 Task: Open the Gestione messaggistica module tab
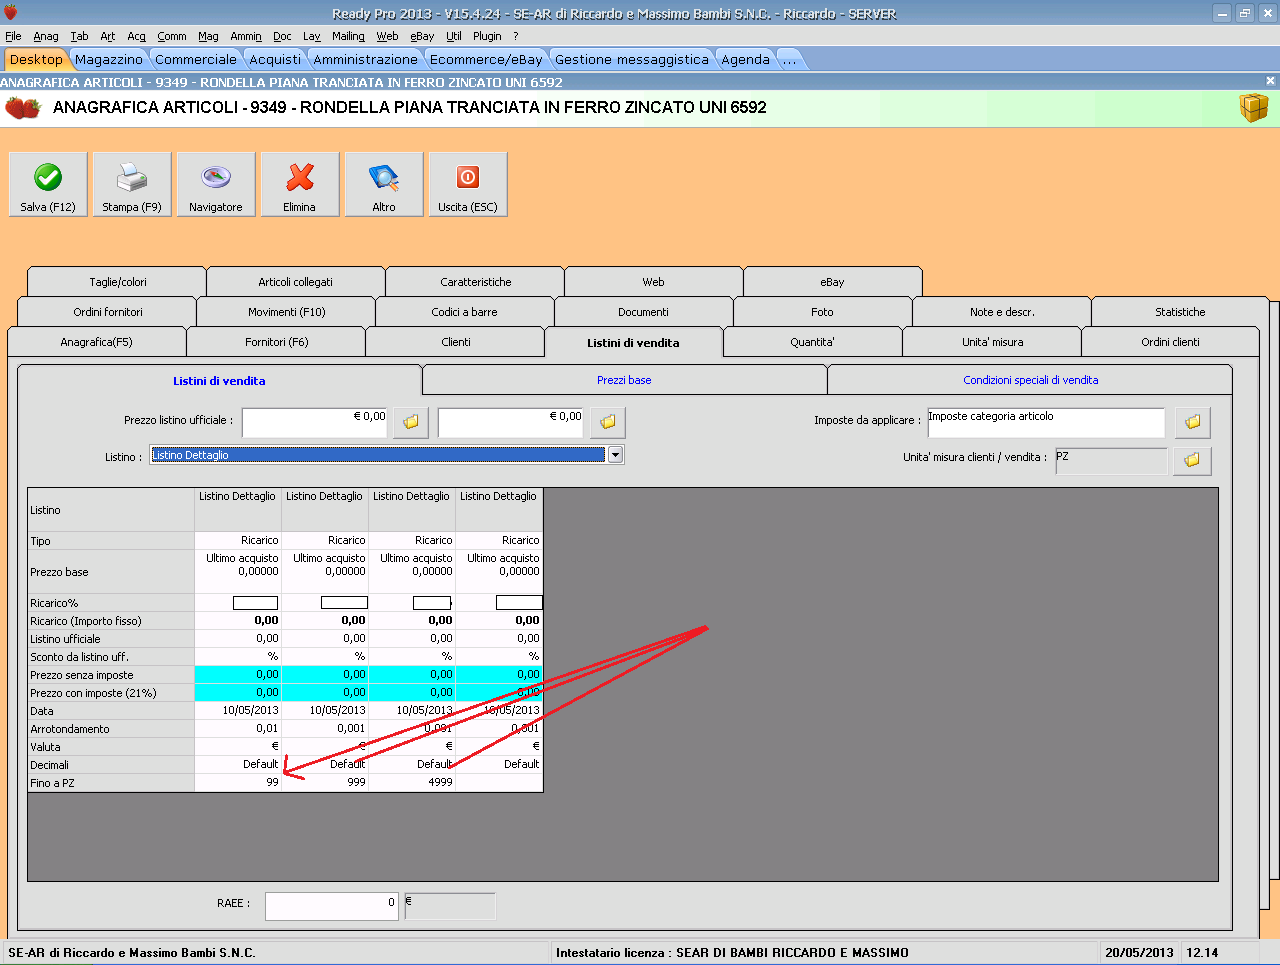click(x=632, y=60)
